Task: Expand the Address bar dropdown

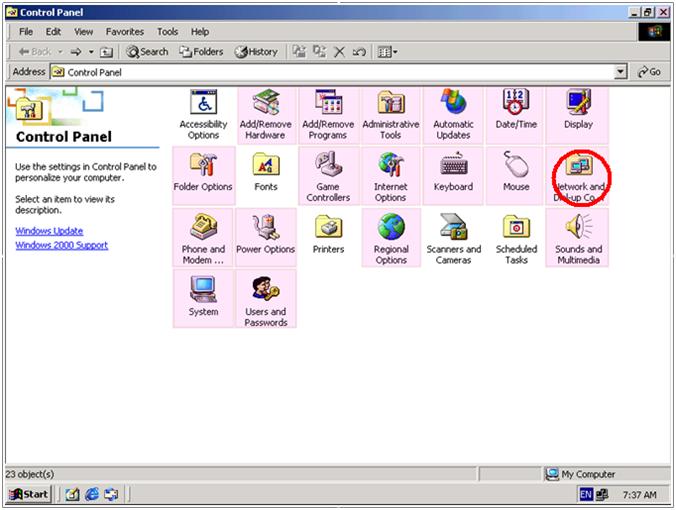Action: tap(621, 72)
